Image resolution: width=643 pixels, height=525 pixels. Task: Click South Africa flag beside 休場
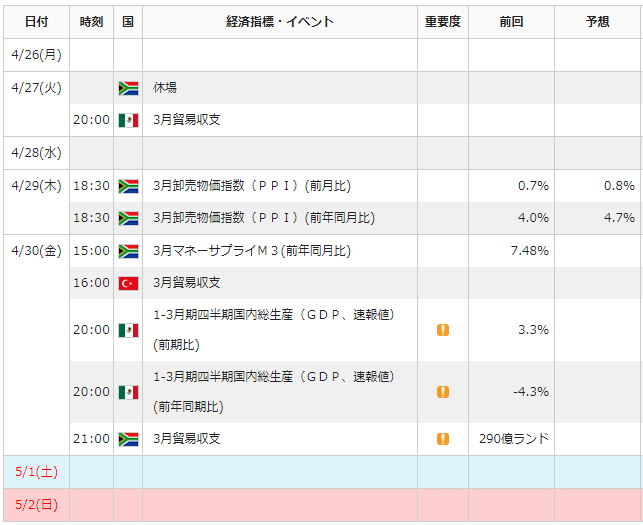point(128,88)
